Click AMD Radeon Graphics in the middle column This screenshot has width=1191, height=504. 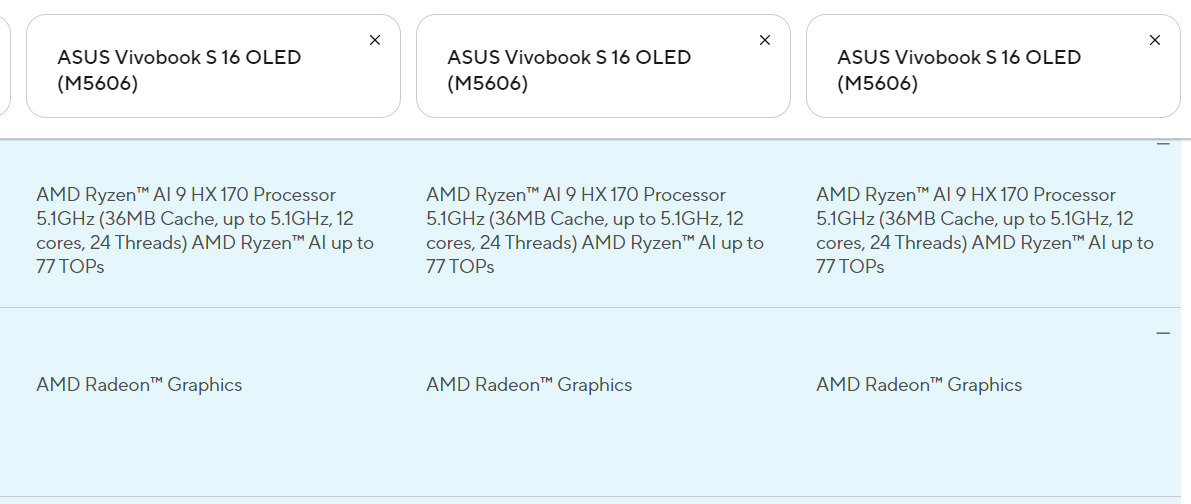529,385
